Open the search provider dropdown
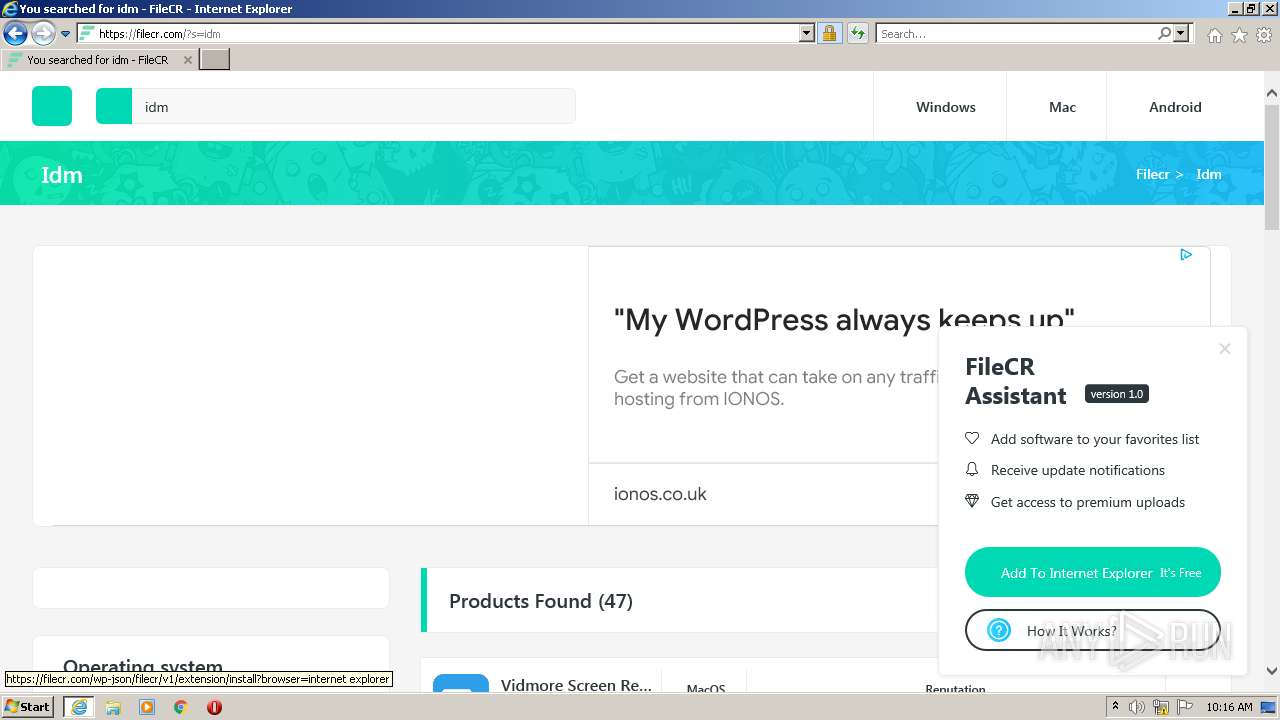This screenshot has width=1280, height=720. click(x=1181, y=34)
